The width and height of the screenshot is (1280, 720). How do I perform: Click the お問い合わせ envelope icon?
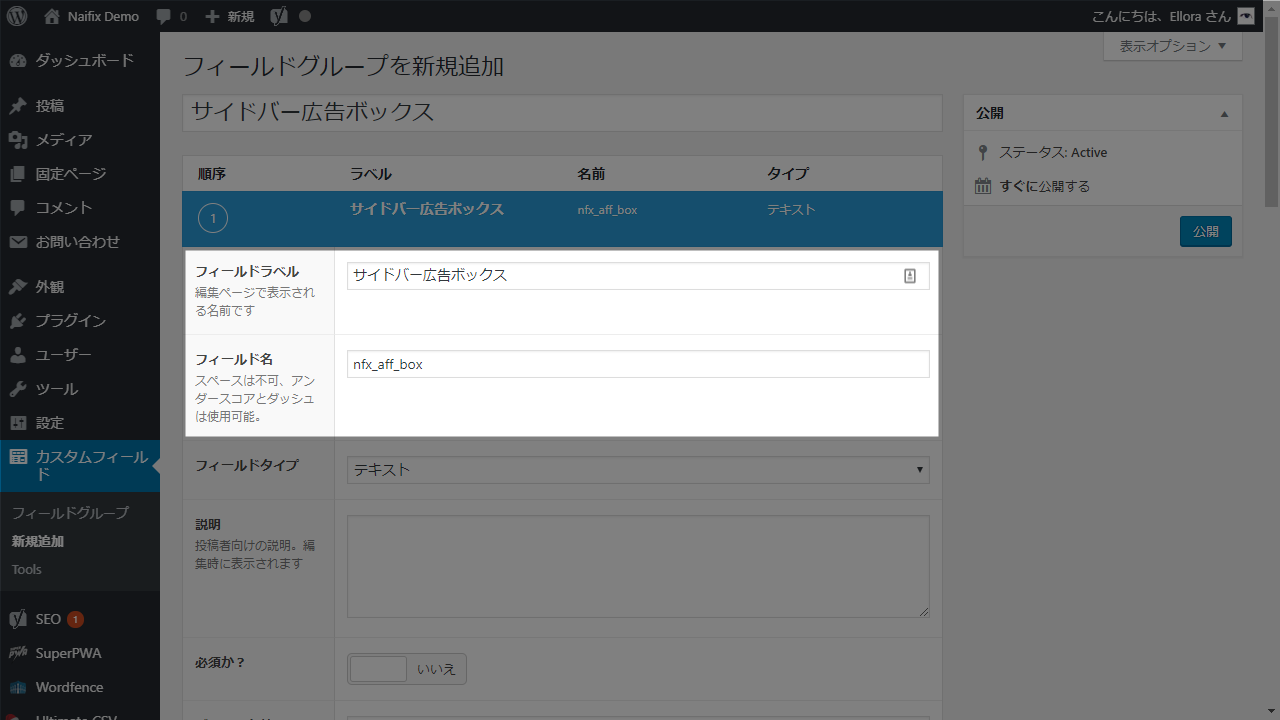18,242
